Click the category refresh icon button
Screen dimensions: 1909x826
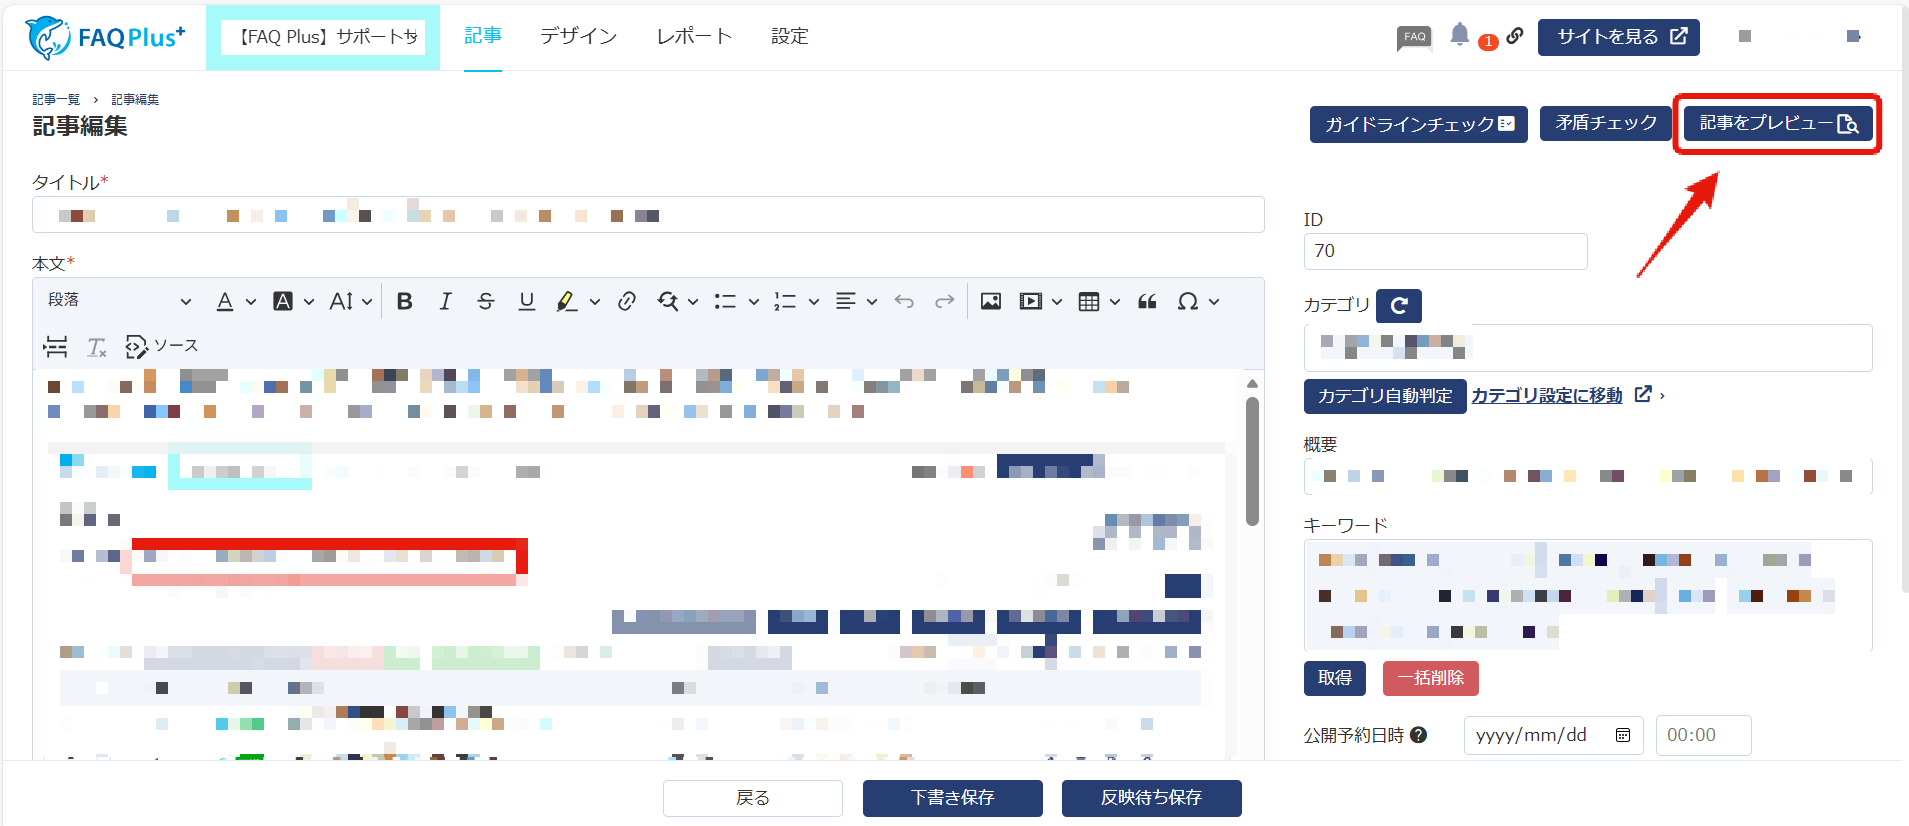1398,305
